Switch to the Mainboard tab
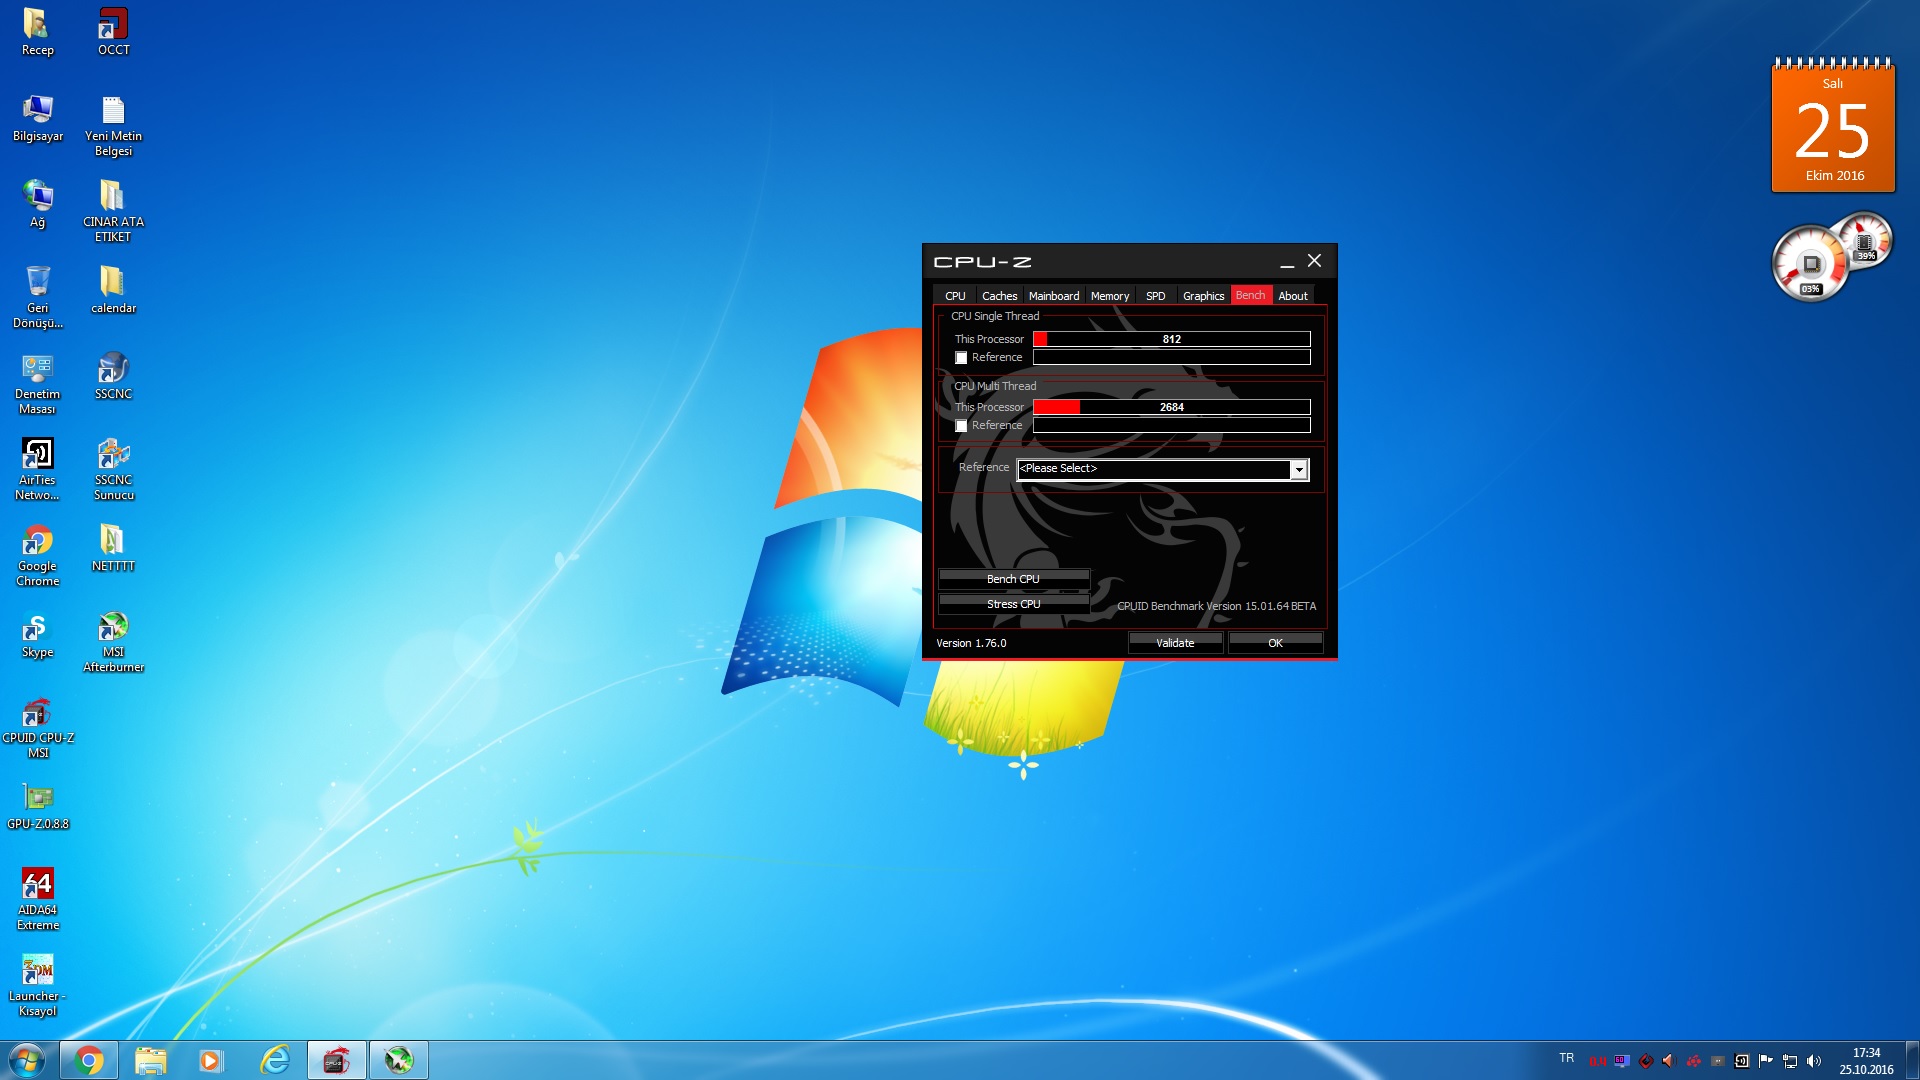1920x1080 pixels. [x=1054, y=296]
